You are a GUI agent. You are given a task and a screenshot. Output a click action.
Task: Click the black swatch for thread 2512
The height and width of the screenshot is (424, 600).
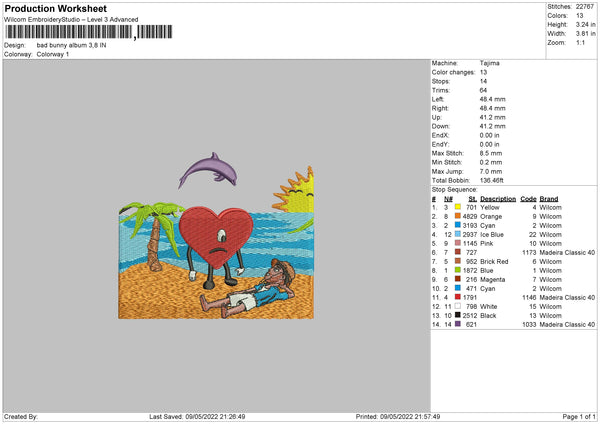(x=458, y=315)
